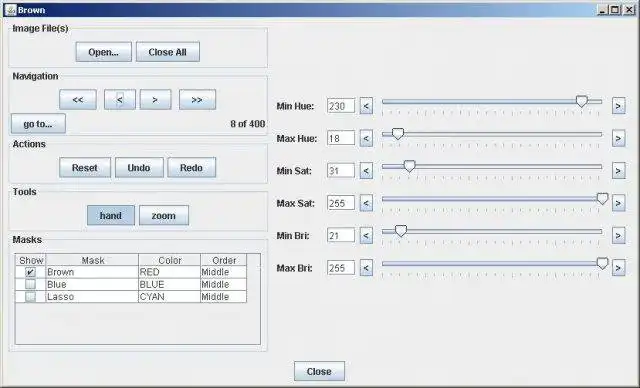Increase Max Sat with > button

pyautogui.click(x=618, y=203)
